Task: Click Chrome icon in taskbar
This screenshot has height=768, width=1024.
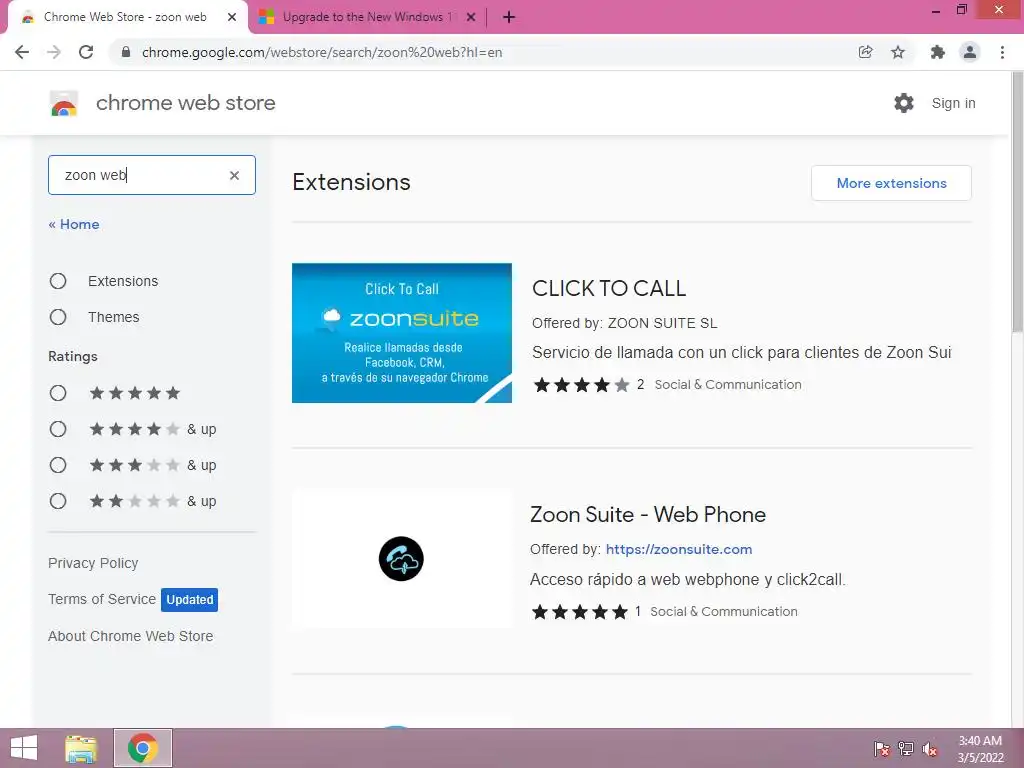Action: pyautogui.click(x=143, y=748)
